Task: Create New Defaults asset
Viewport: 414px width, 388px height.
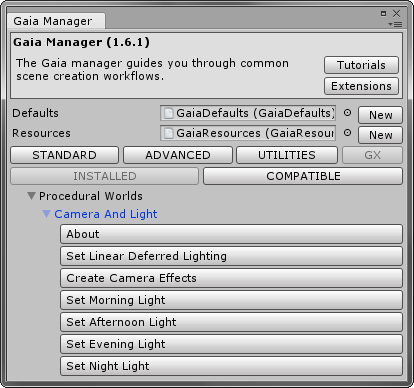Action: 380,115
